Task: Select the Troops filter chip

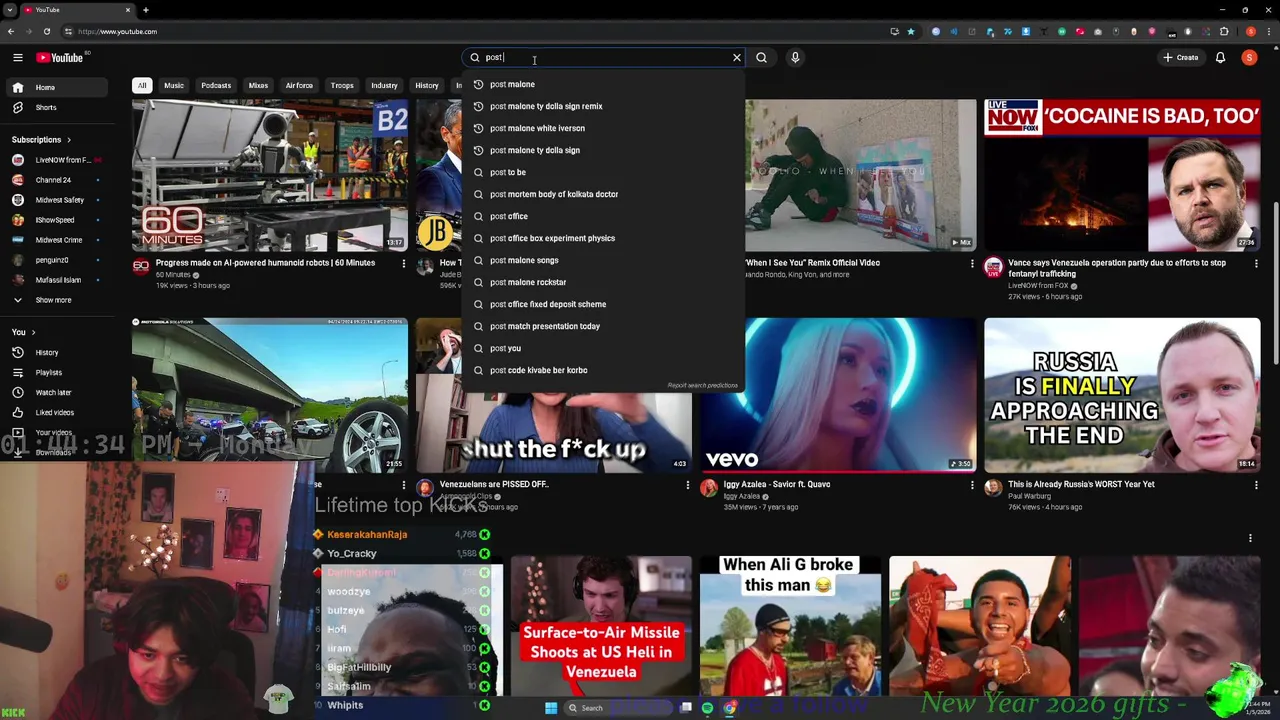Action: pos(342,86)
